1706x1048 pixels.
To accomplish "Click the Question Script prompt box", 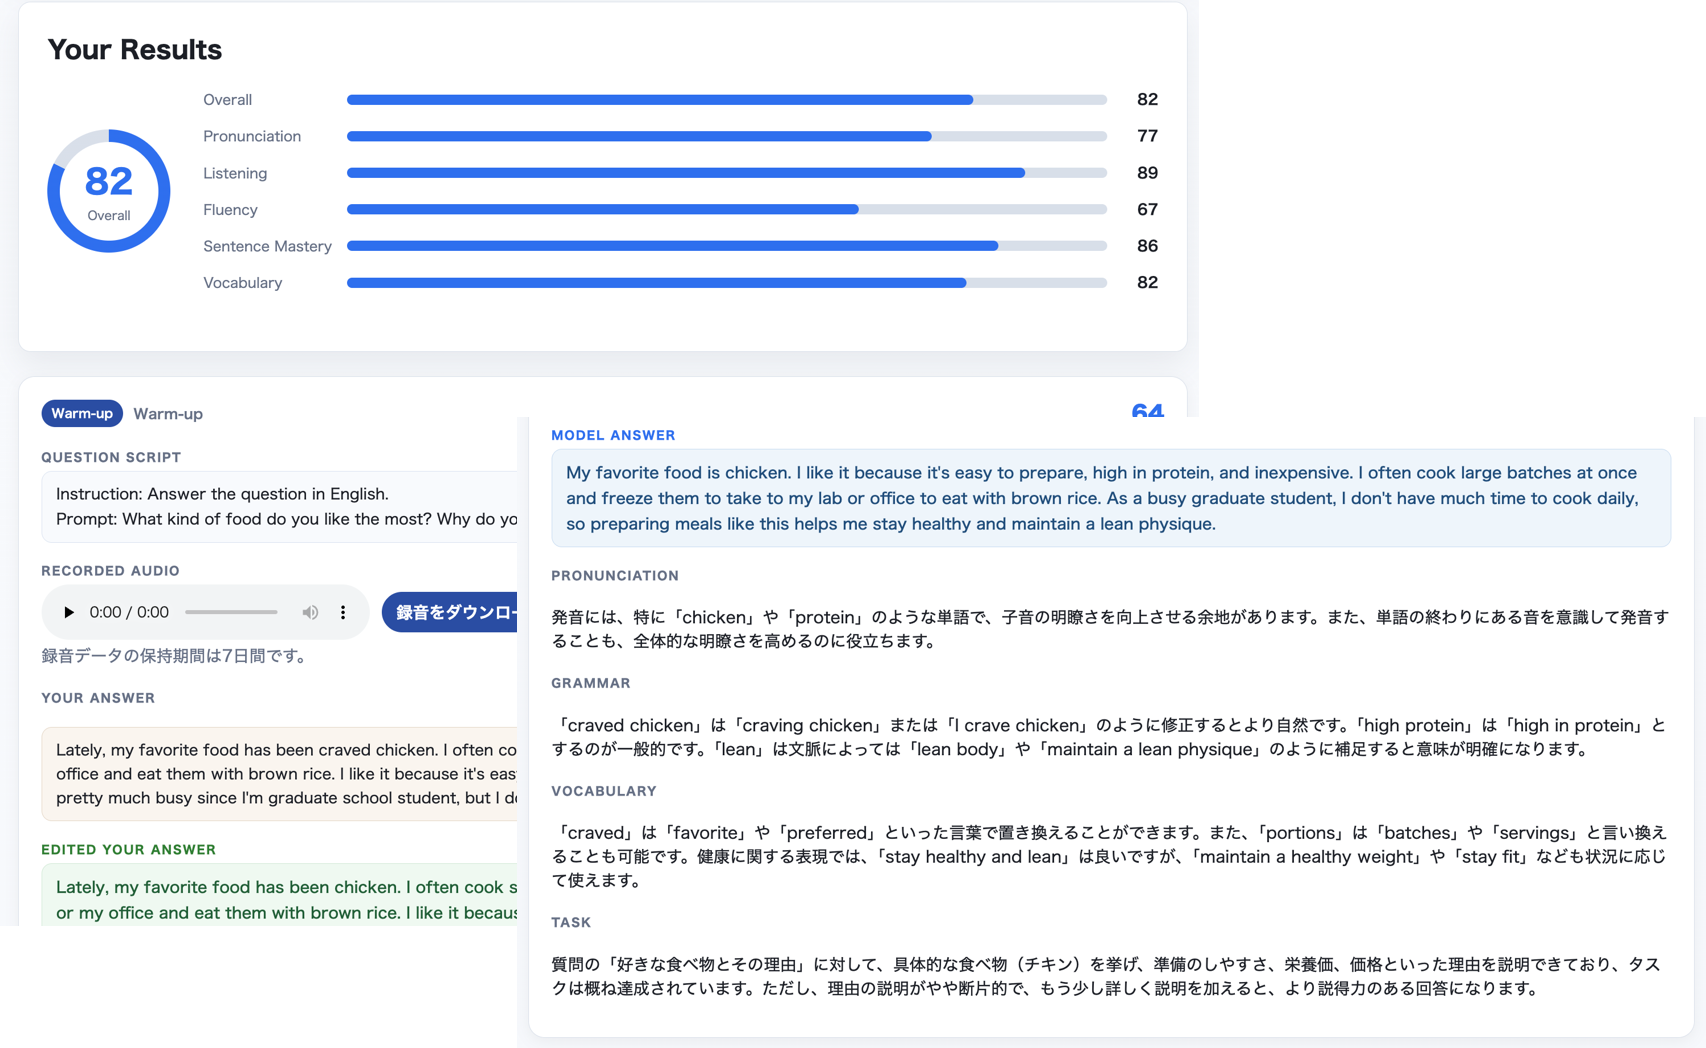I will pos(279,507).
